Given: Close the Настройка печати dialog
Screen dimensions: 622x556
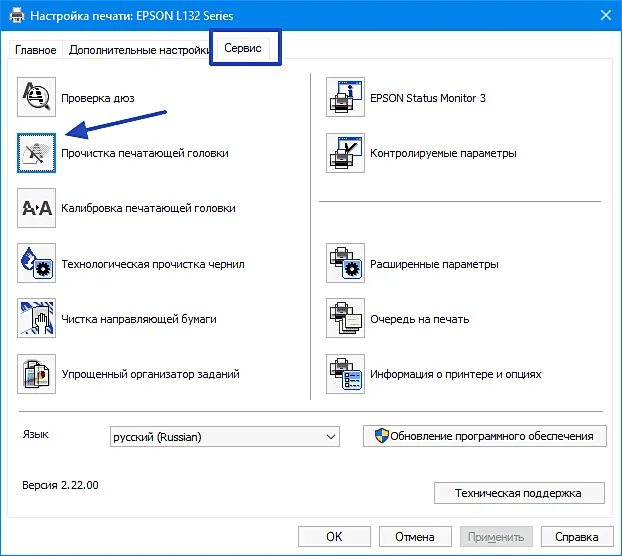Looking at the screenshot, I should point(606,15).
